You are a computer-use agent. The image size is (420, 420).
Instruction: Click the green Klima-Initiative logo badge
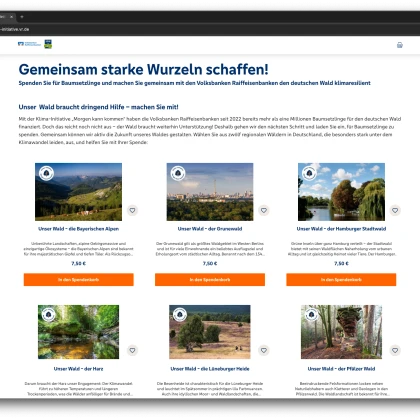(x=48, y=44)
